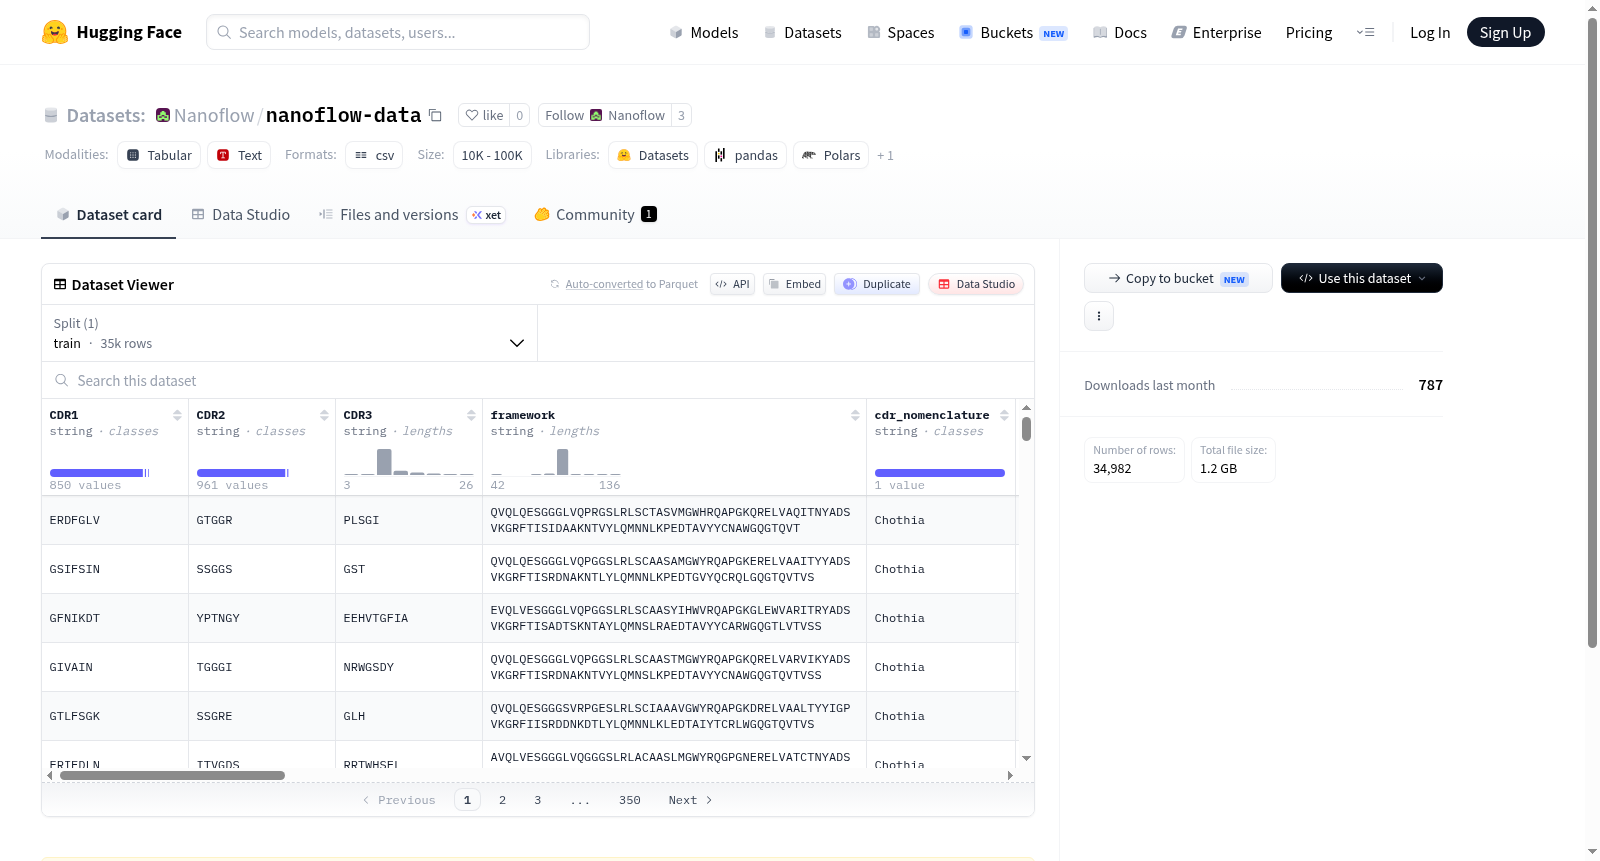Open Datasets in the top navigation
This screenshot has height=861, width=1600.
pyautogui.click(x=802, y=33)
